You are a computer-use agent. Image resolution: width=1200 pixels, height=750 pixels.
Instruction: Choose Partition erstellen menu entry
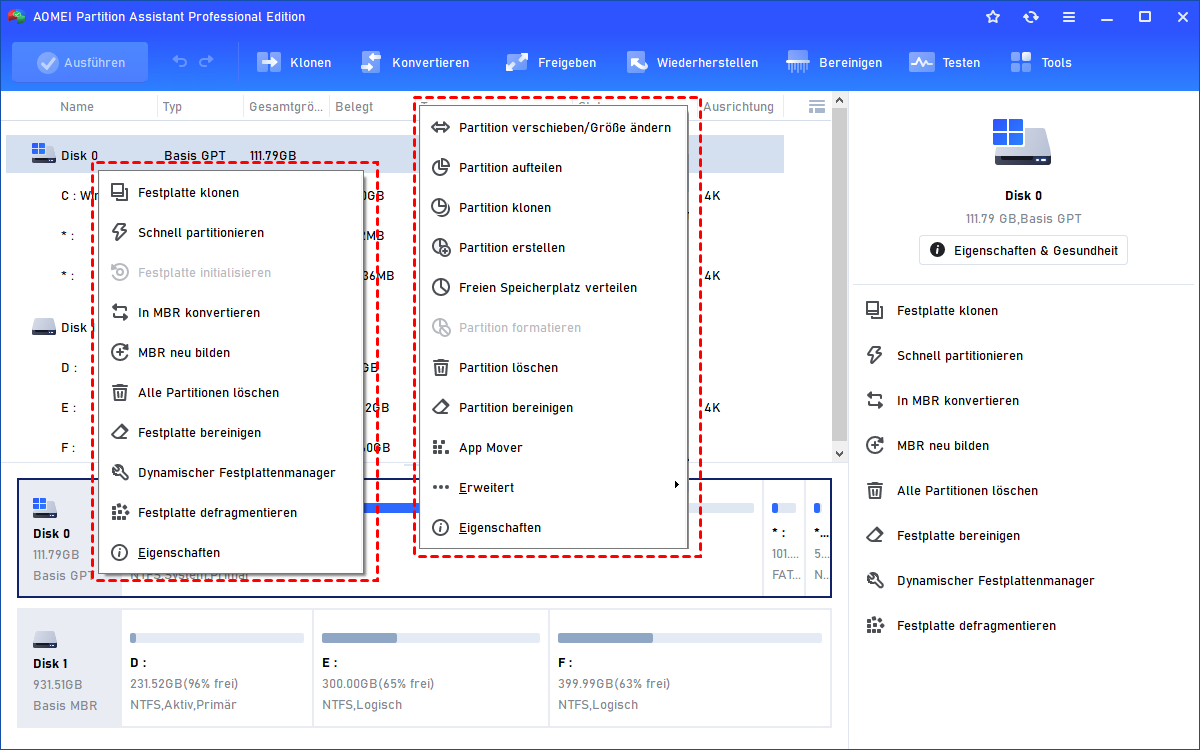tap(553, 247)
